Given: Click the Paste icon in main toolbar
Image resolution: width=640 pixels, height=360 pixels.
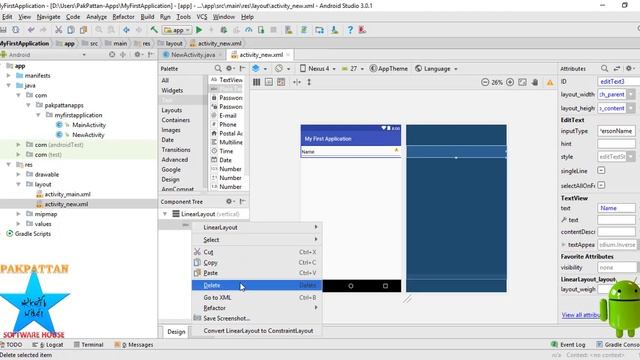Looking at the screenshot, I should coord(84,30).
